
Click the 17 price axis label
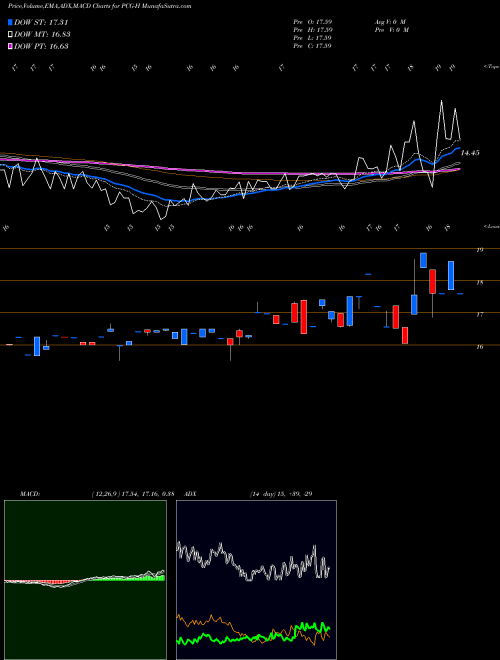tap(479, 314)
